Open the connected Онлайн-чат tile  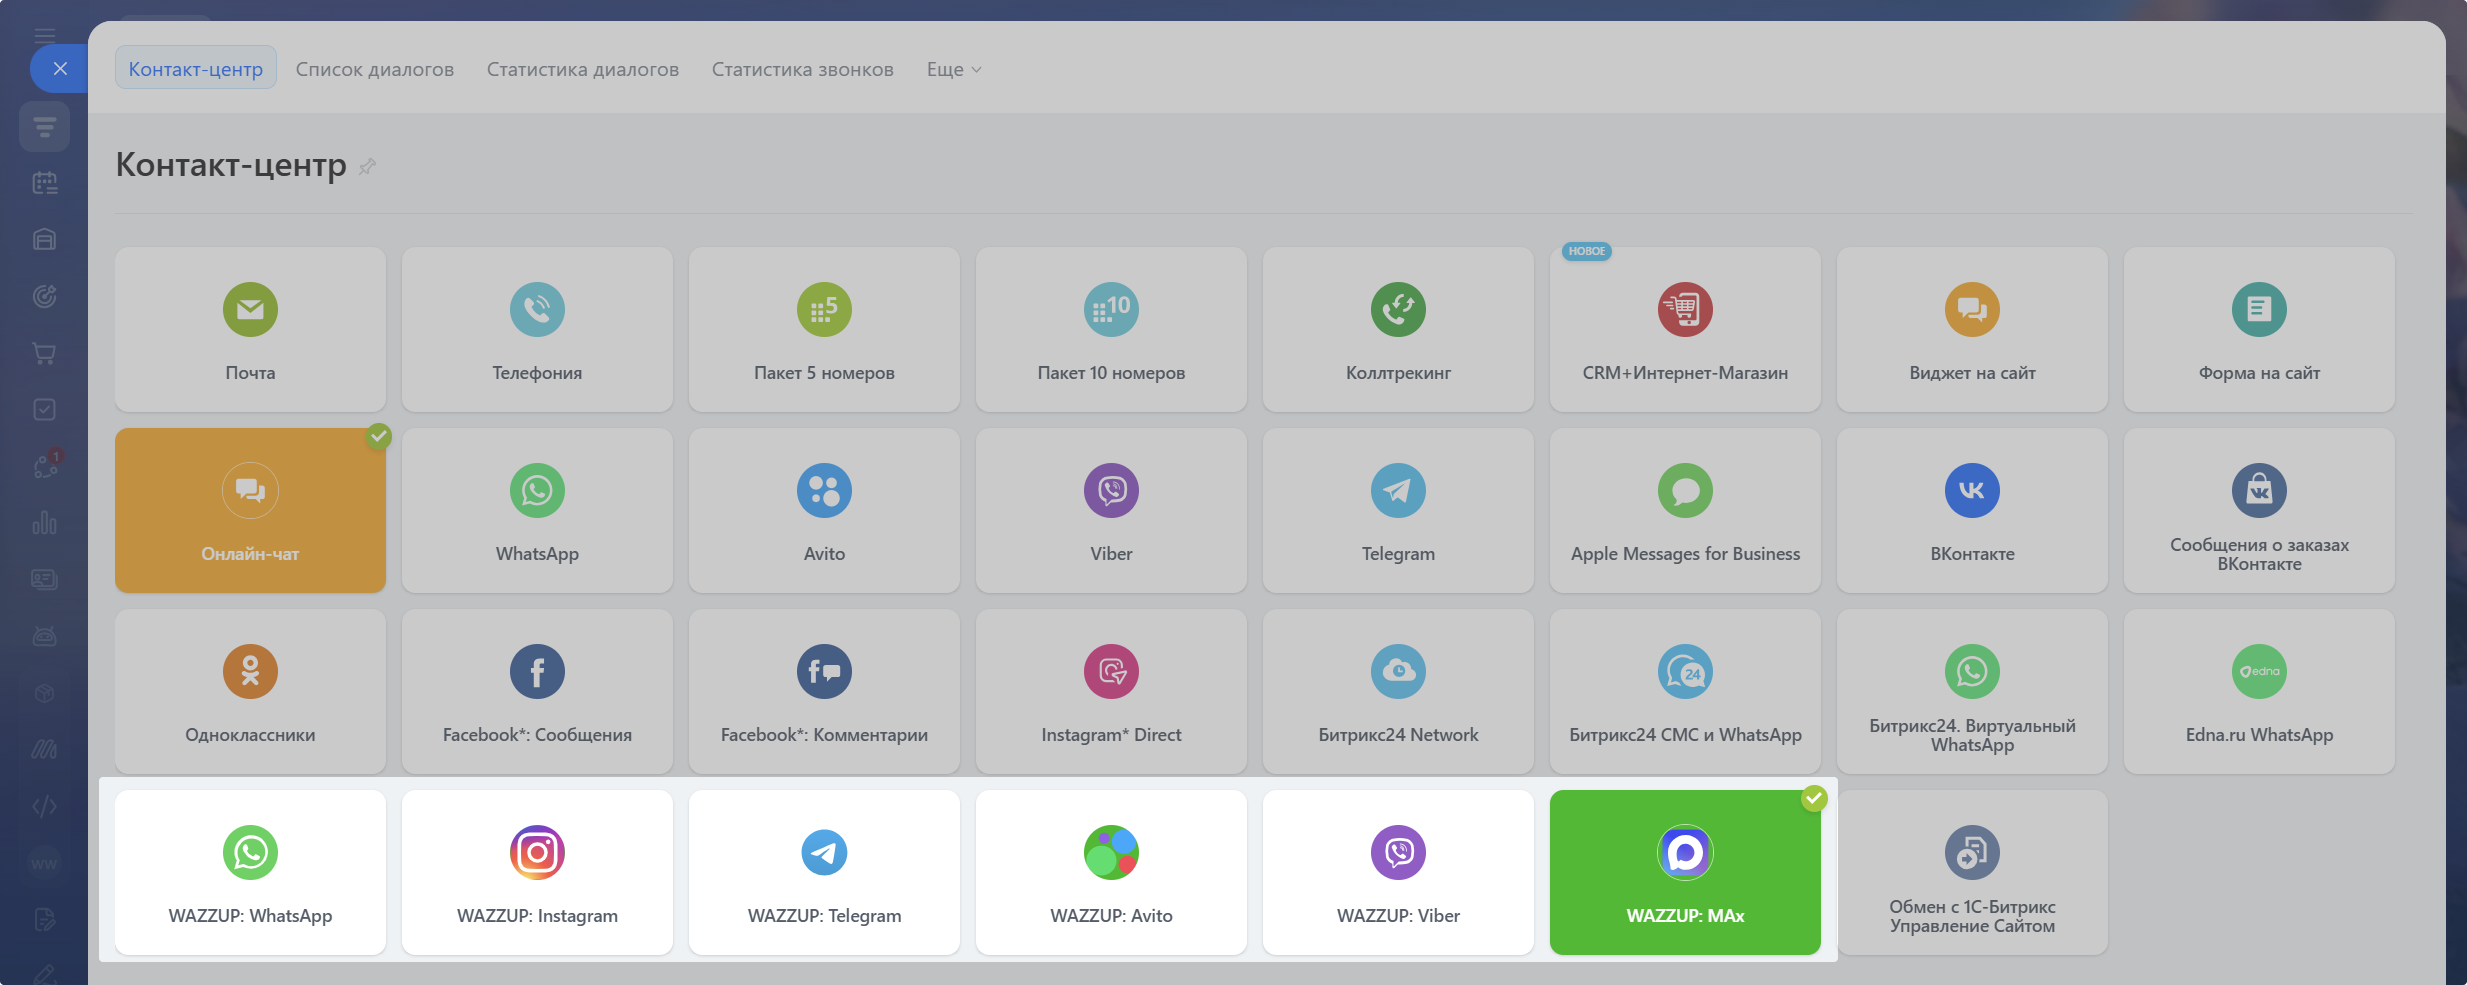tap(250, 511)
